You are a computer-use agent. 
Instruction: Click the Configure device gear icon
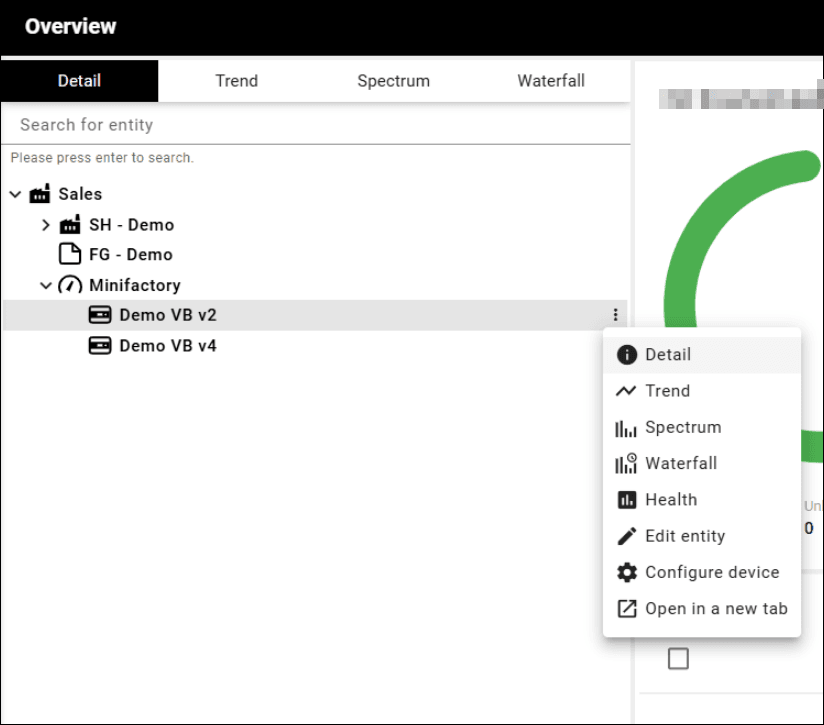point(626,572)
